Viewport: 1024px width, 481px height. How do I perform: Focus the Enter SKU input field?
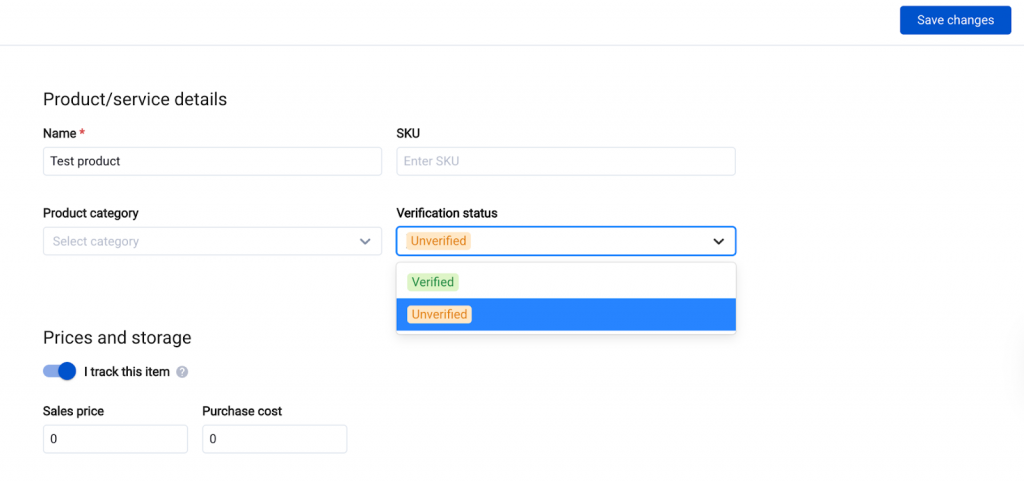[x=565, y=161]
